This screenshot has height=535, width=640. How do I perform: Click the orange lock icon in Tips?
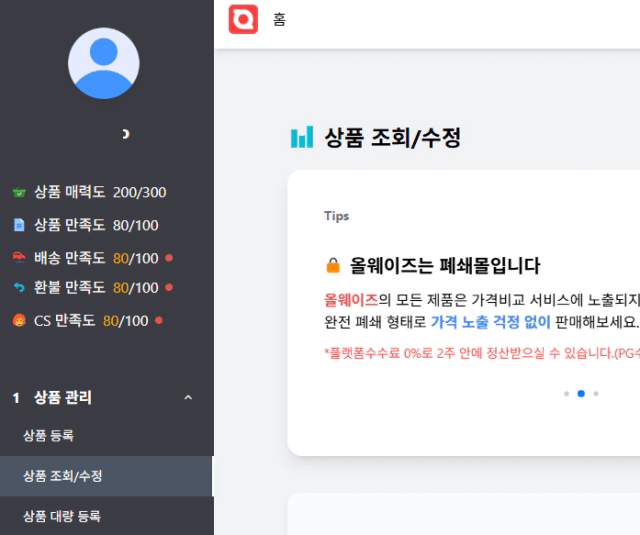[x=333, y=265]
